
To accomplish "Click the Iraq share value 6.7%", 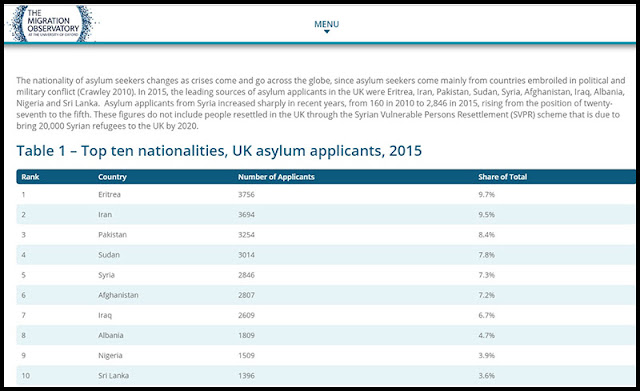I will click(487, 315).
